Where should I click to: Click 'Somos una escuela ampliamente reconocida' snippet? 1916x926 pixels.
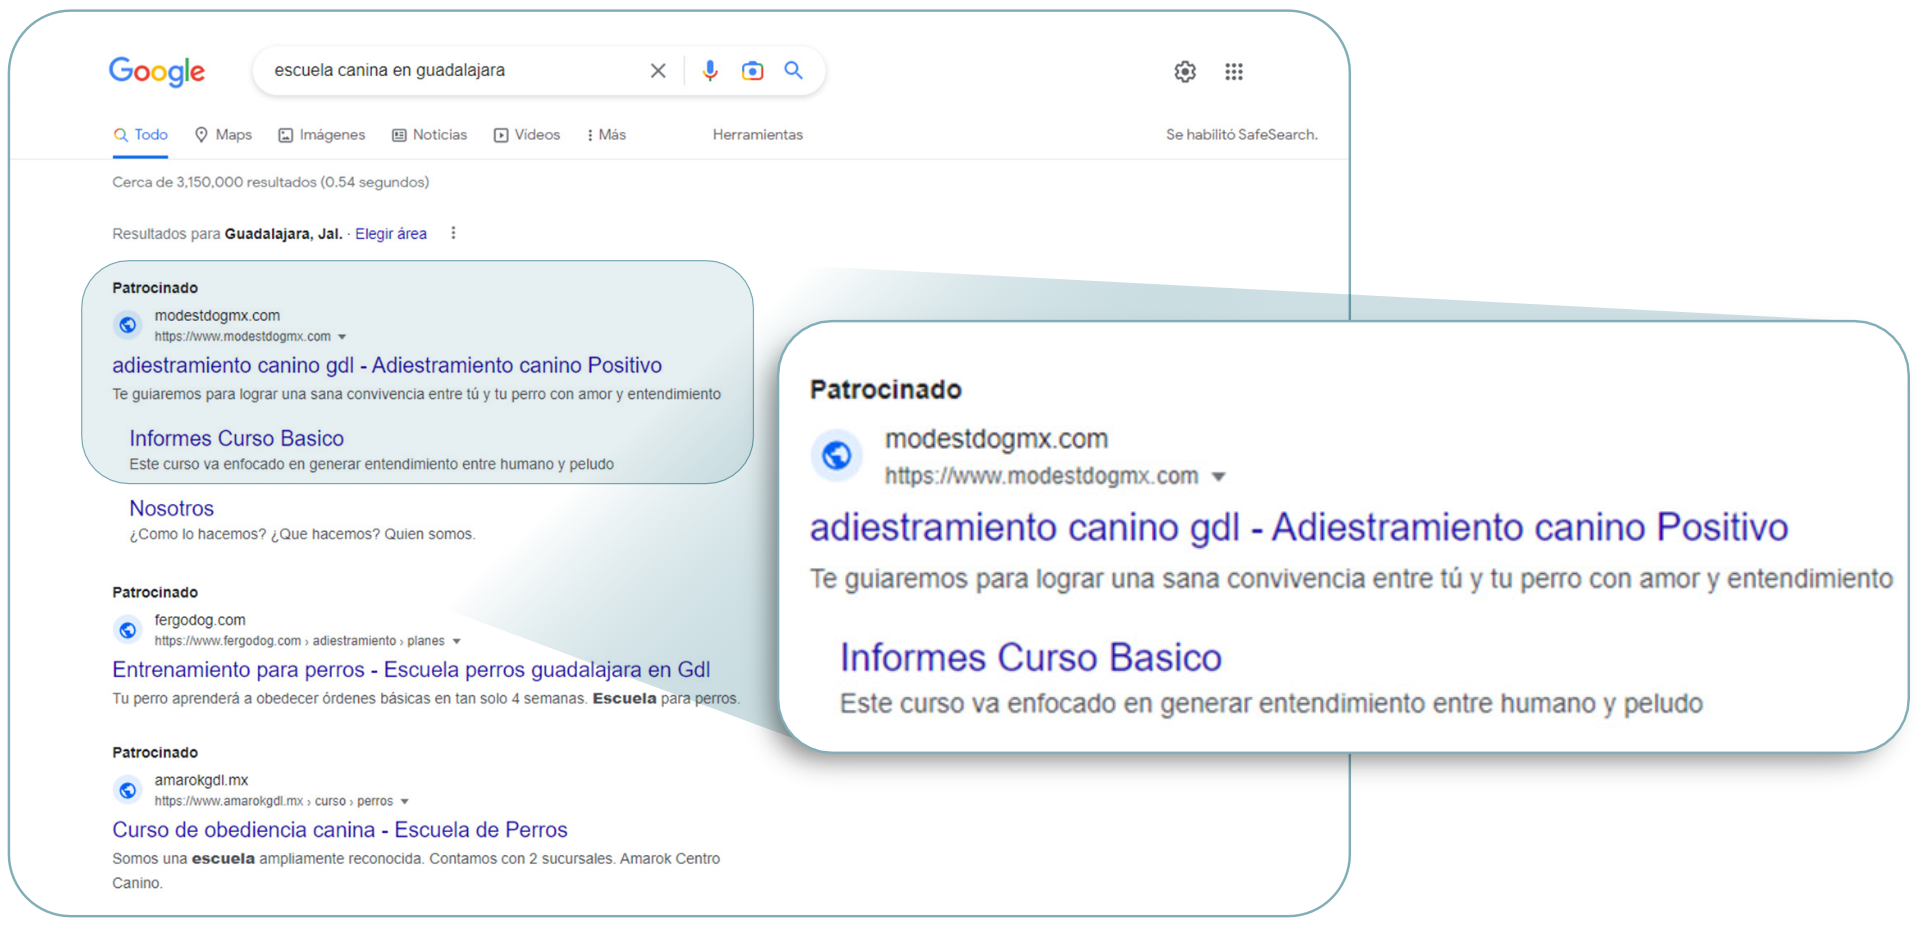pos(416,870)
